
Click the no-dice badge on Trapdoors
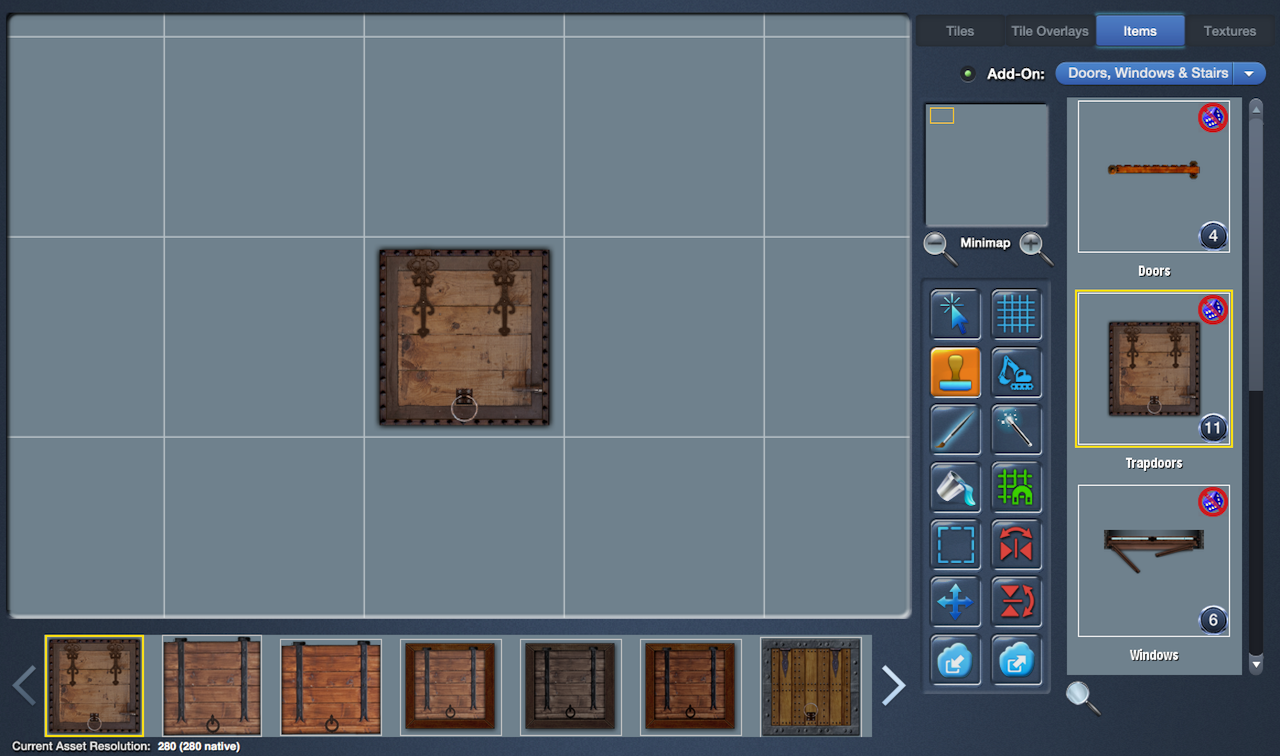pos(1212,310)
